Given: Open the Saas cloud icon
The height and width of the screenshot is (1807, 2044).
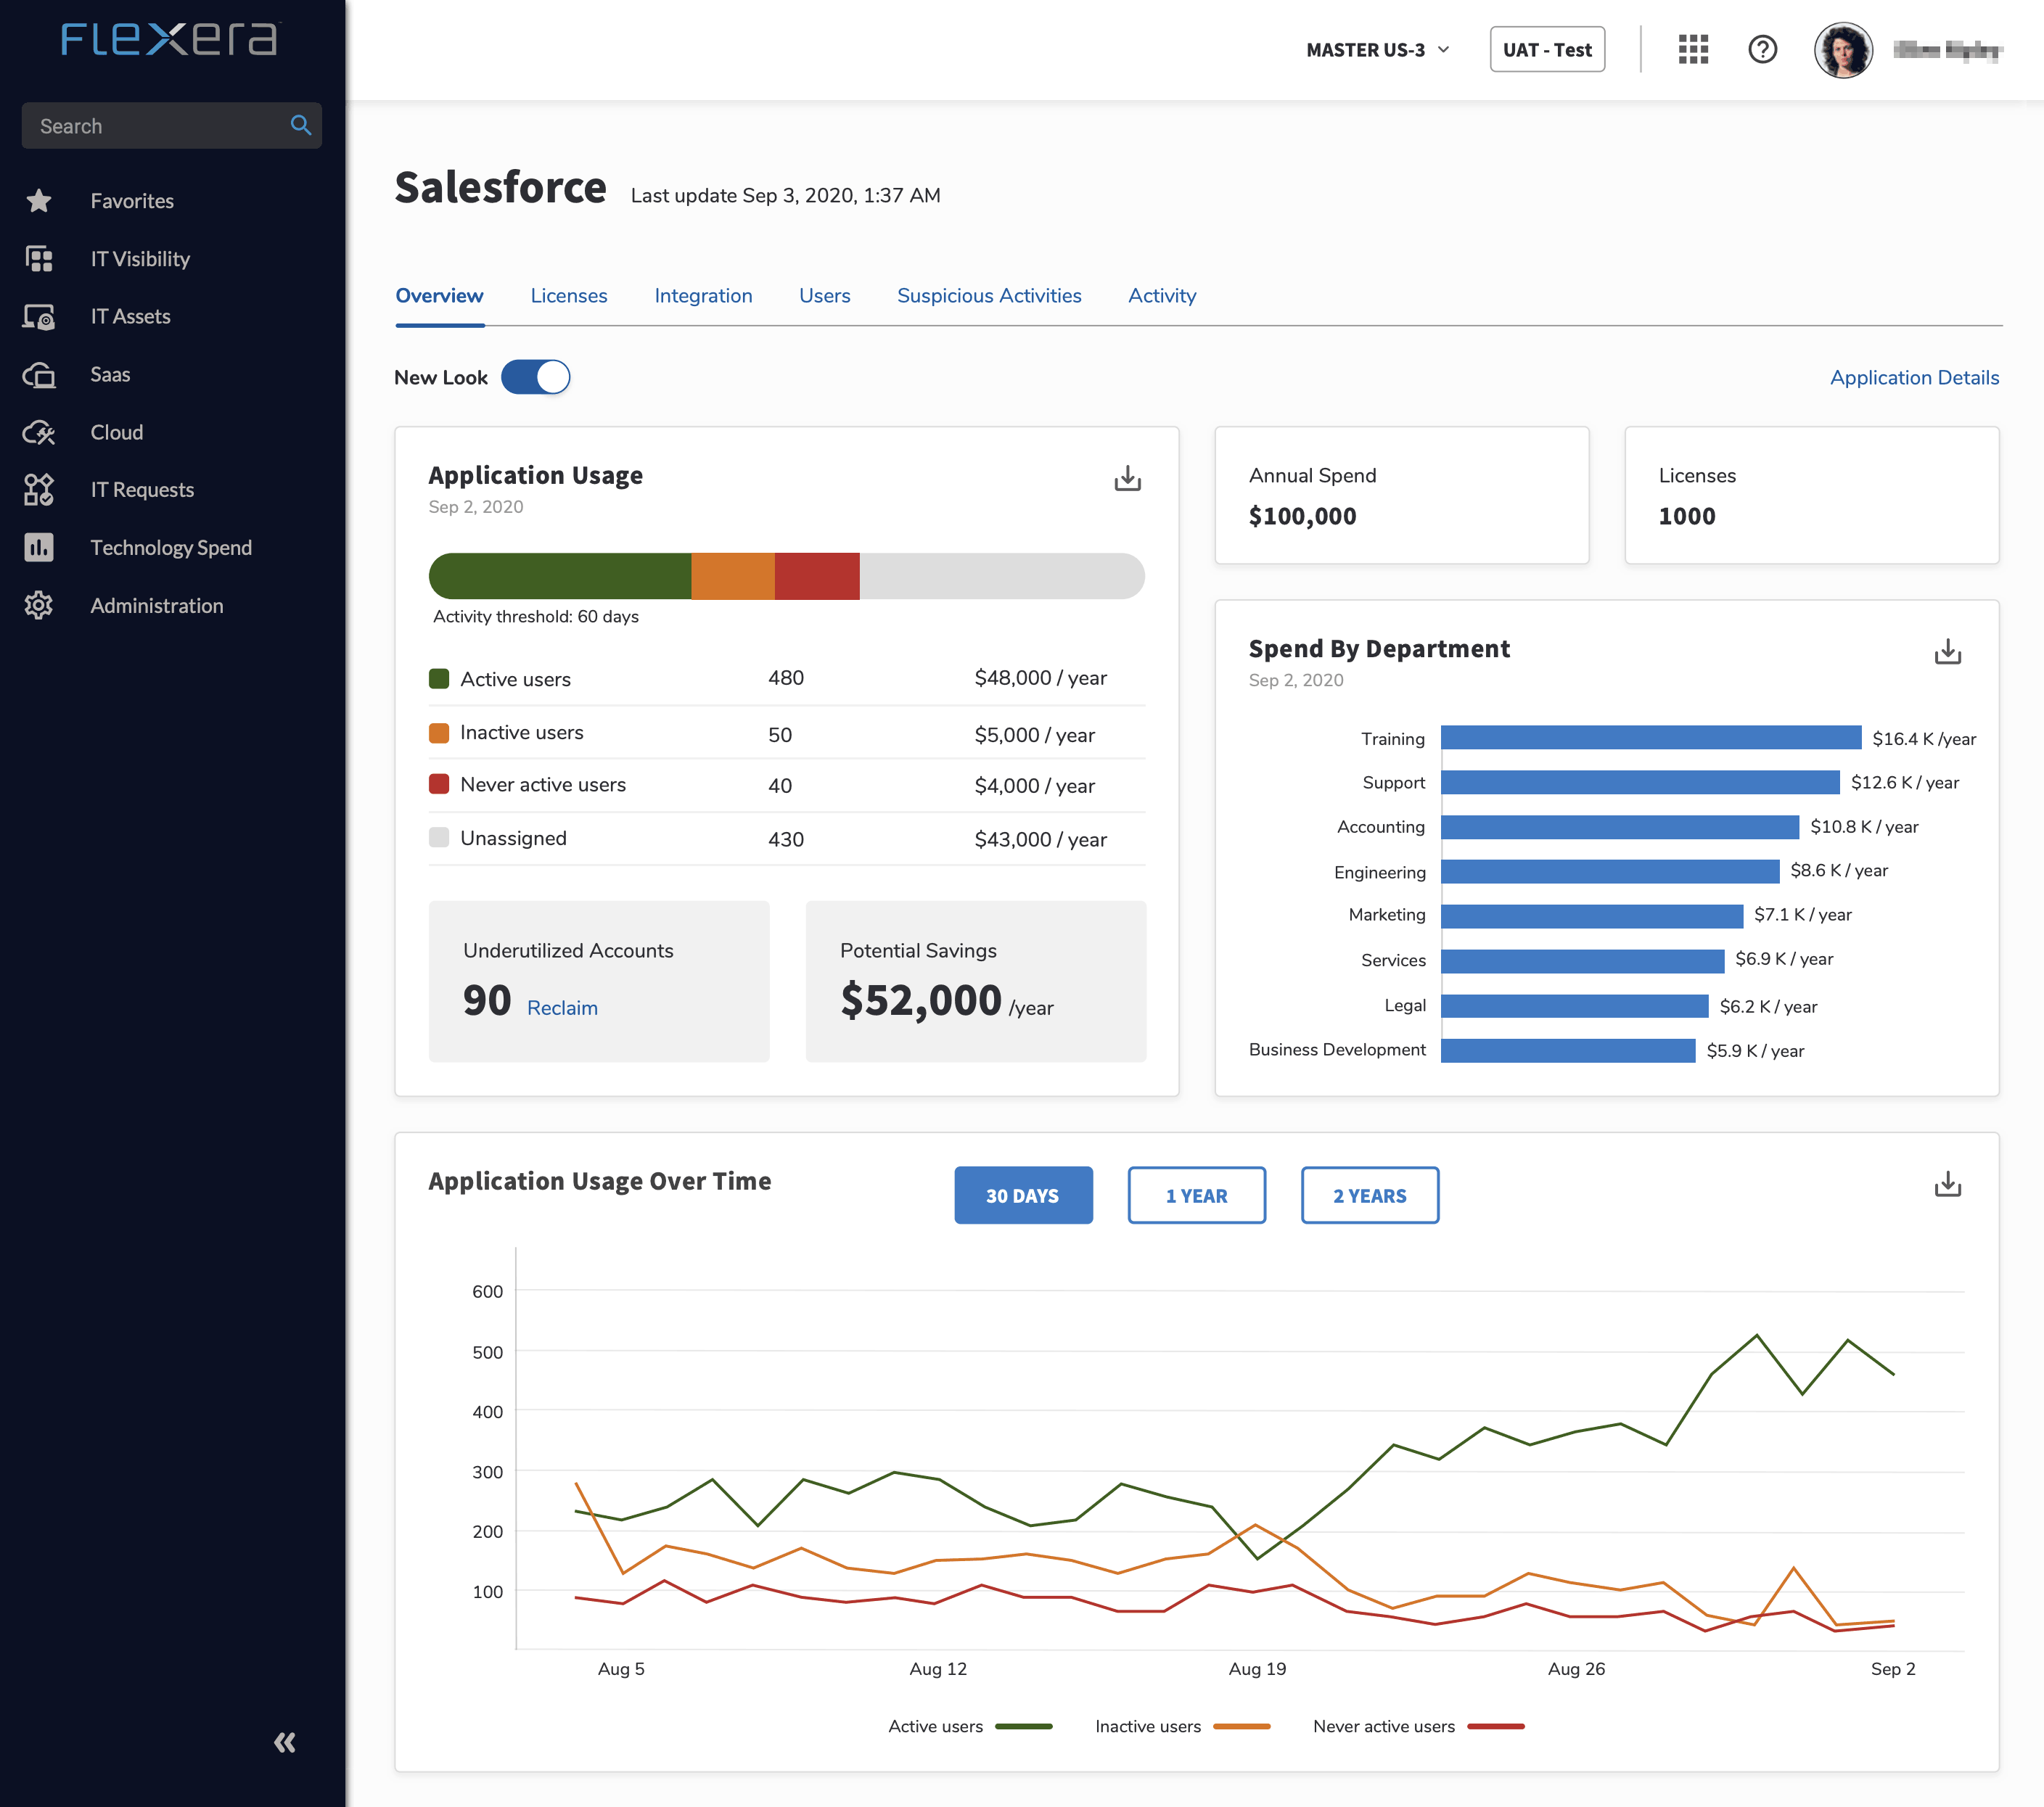Looking at the screenshot, I should tap(39, 375).
